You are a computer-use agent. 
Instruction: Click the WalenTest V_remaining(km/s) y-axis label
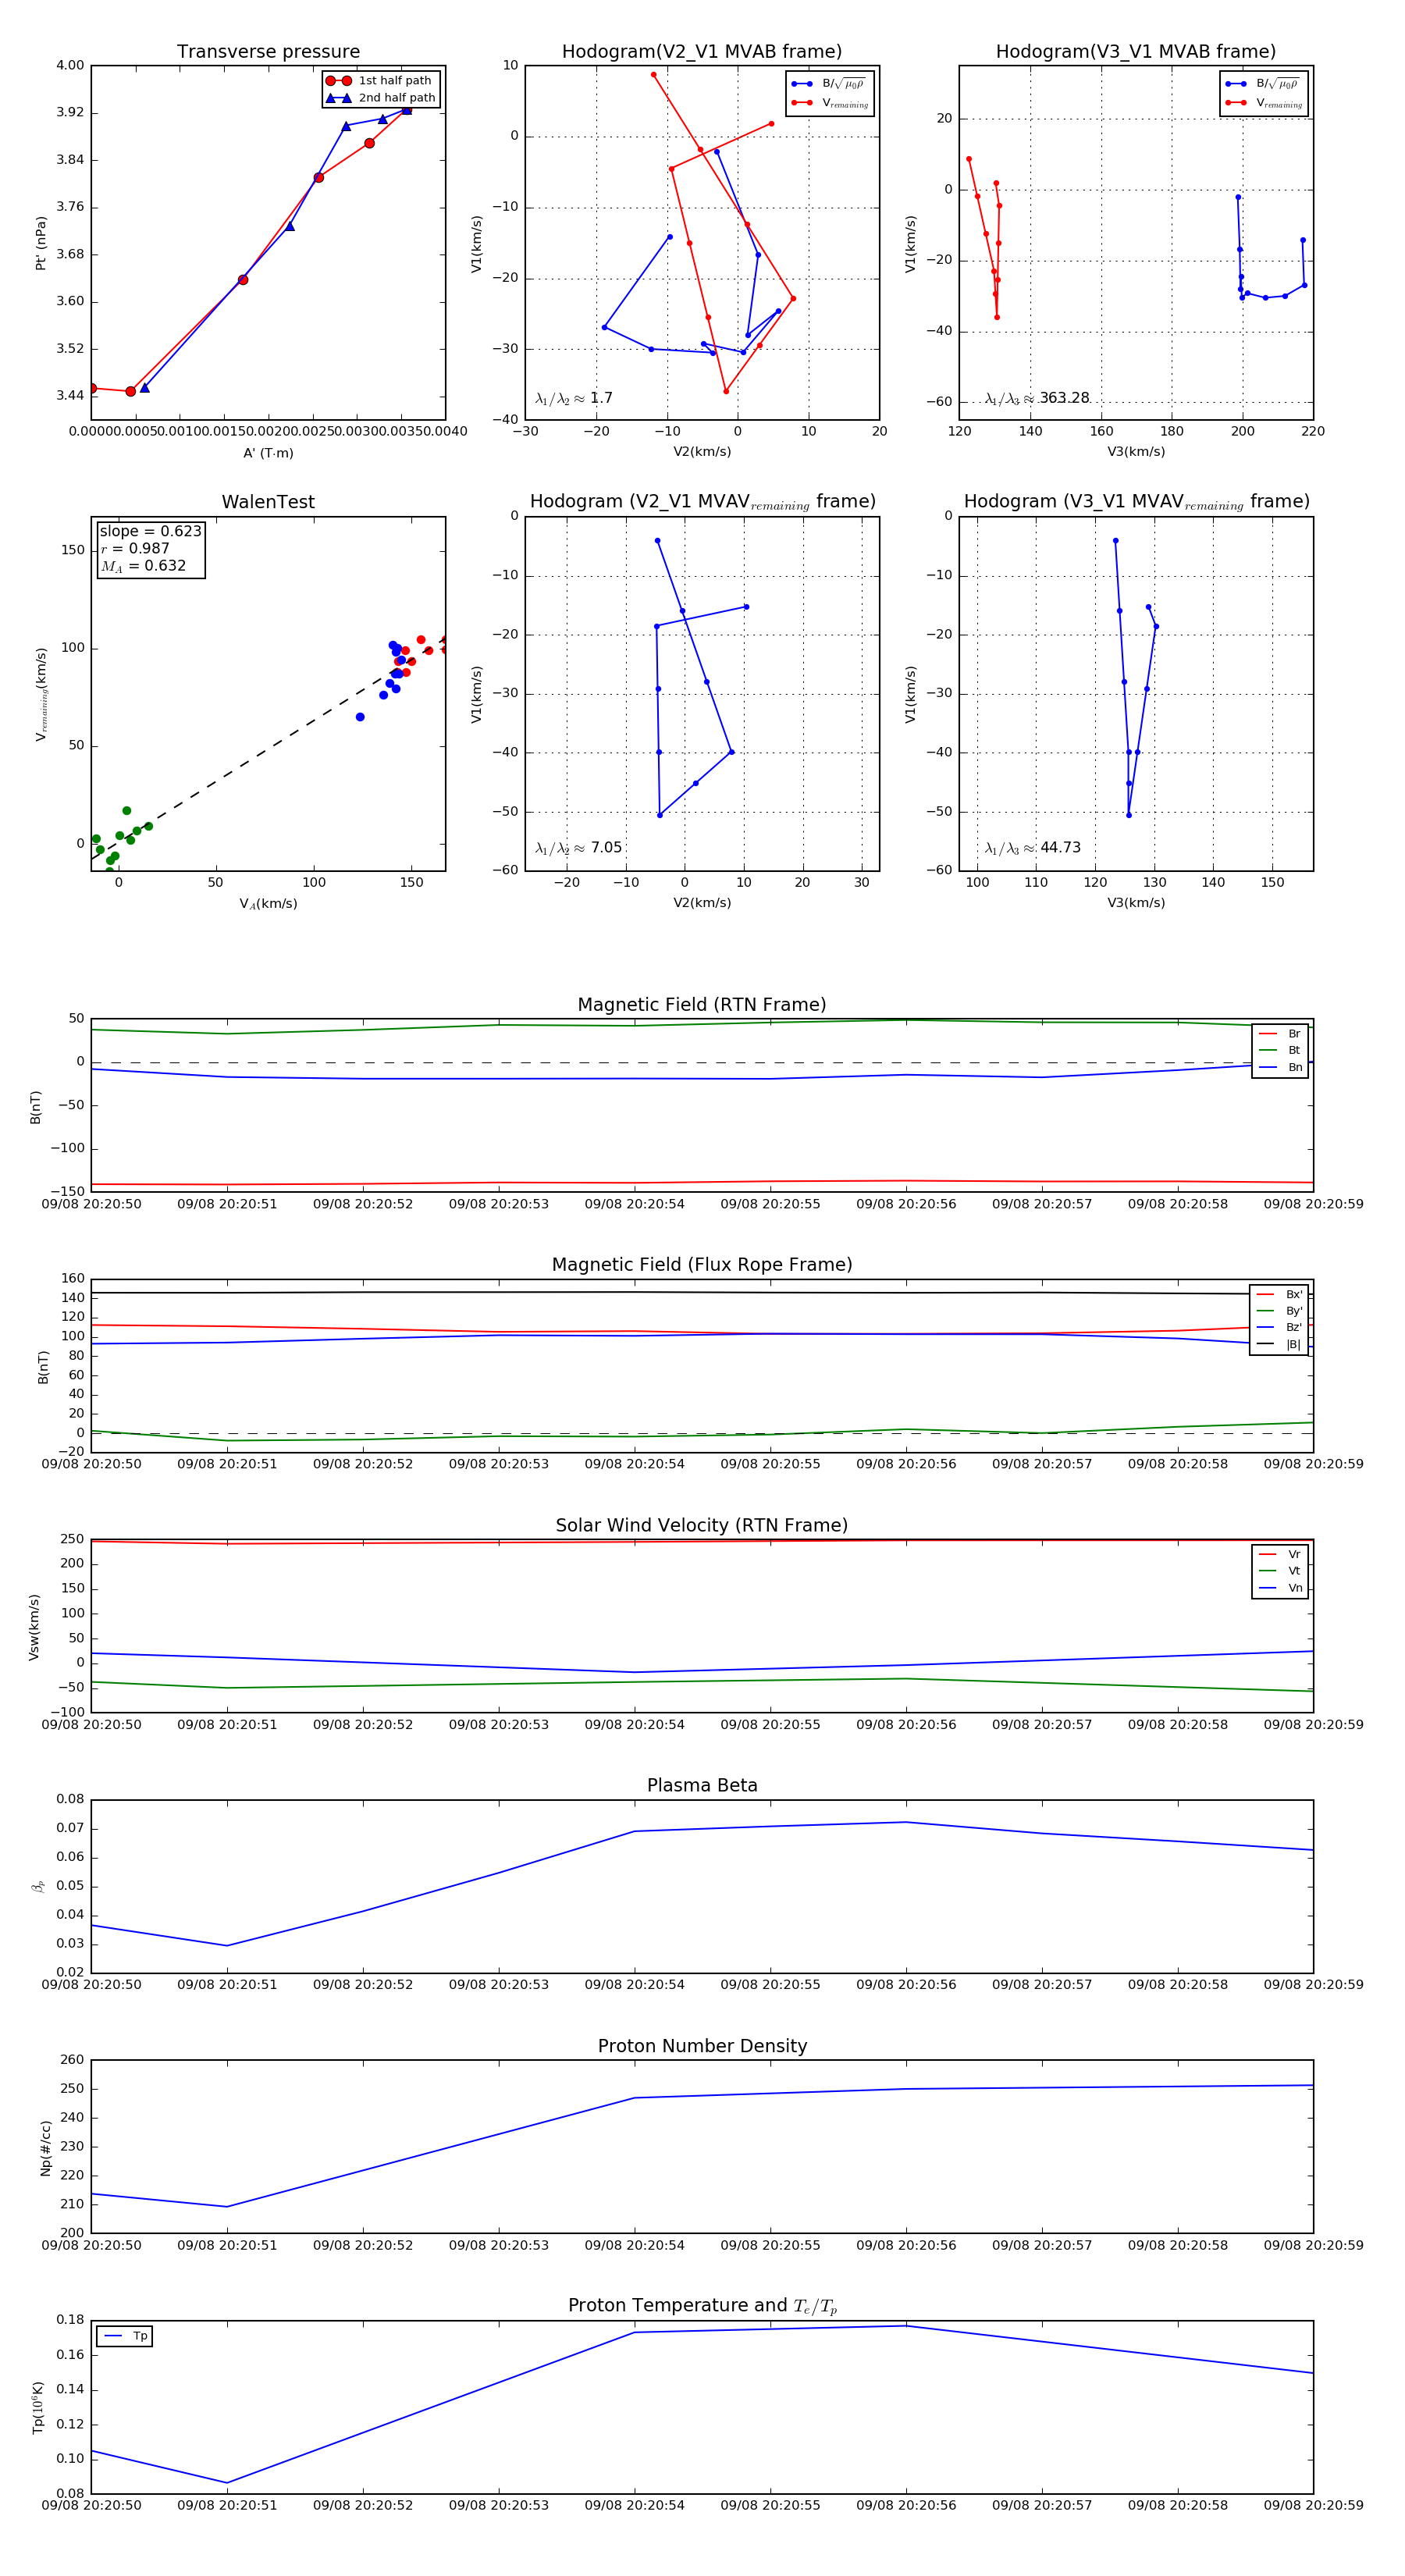[x=41, y=694]
